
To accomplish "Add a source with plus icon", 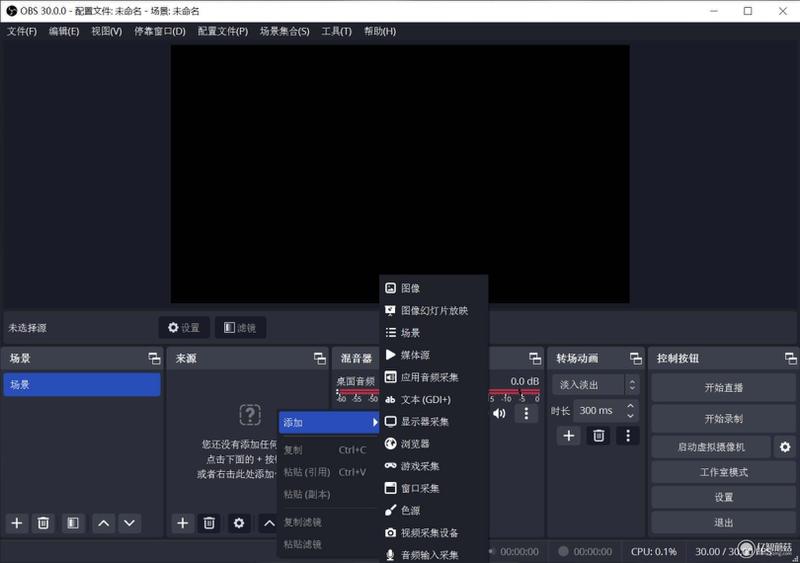I will [x=182, y=523].
